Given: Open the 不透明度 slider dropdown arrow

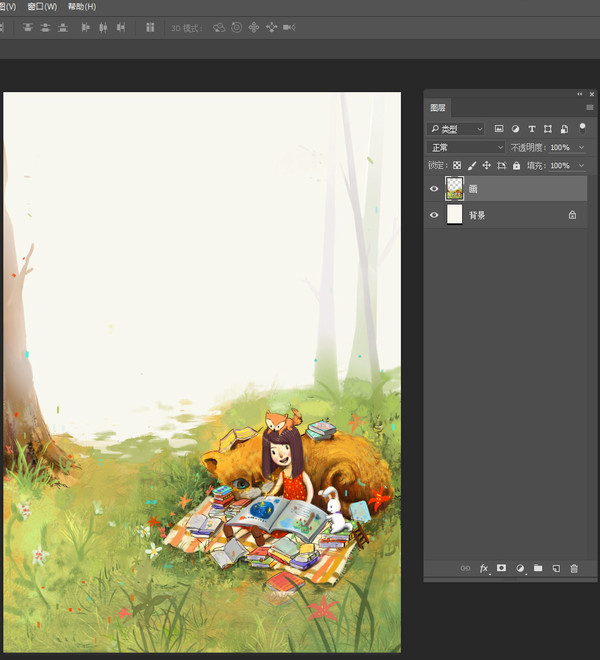Looking at the screenshot, I should click(x=581, y=147).
